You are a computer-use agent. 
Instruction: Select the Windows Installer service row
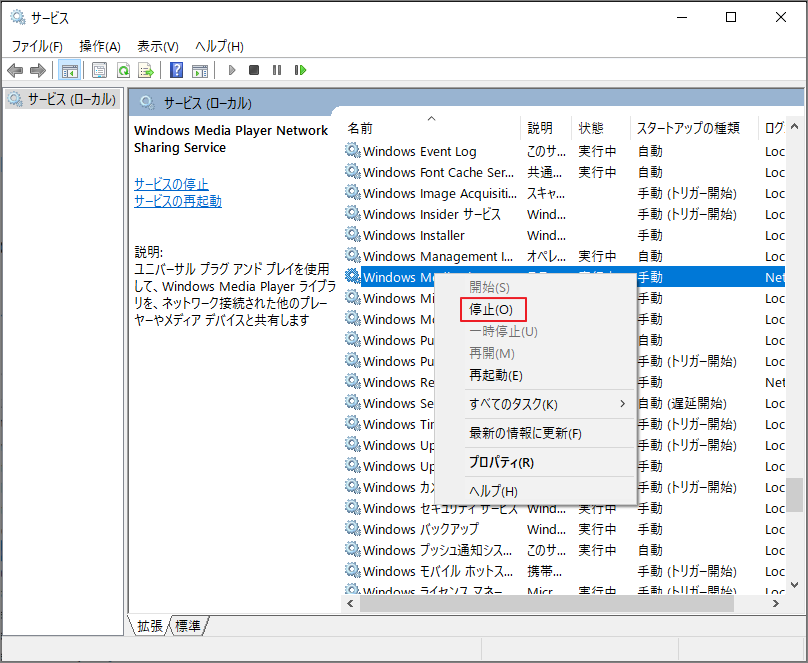(564, 235)
